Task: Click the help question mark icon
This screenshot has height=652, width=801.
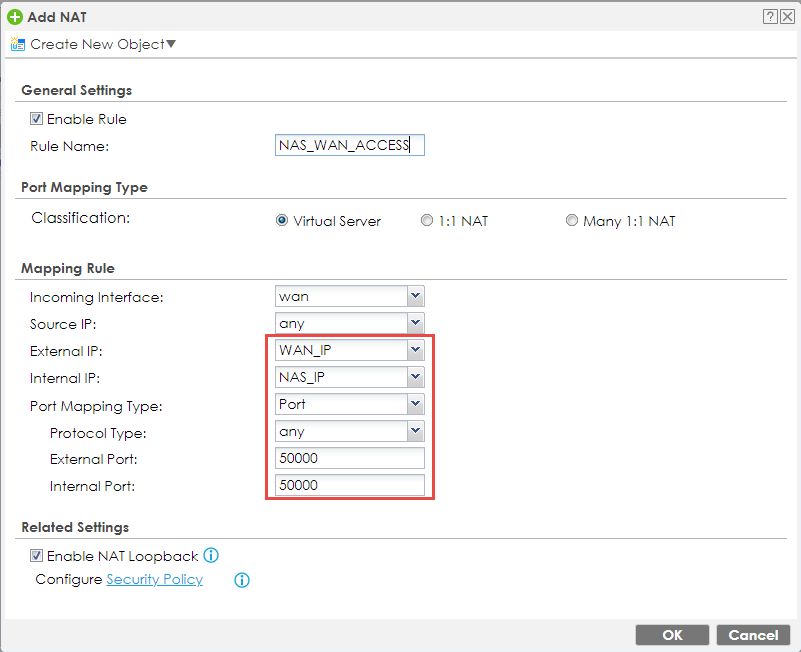Action: click(770, 17)
